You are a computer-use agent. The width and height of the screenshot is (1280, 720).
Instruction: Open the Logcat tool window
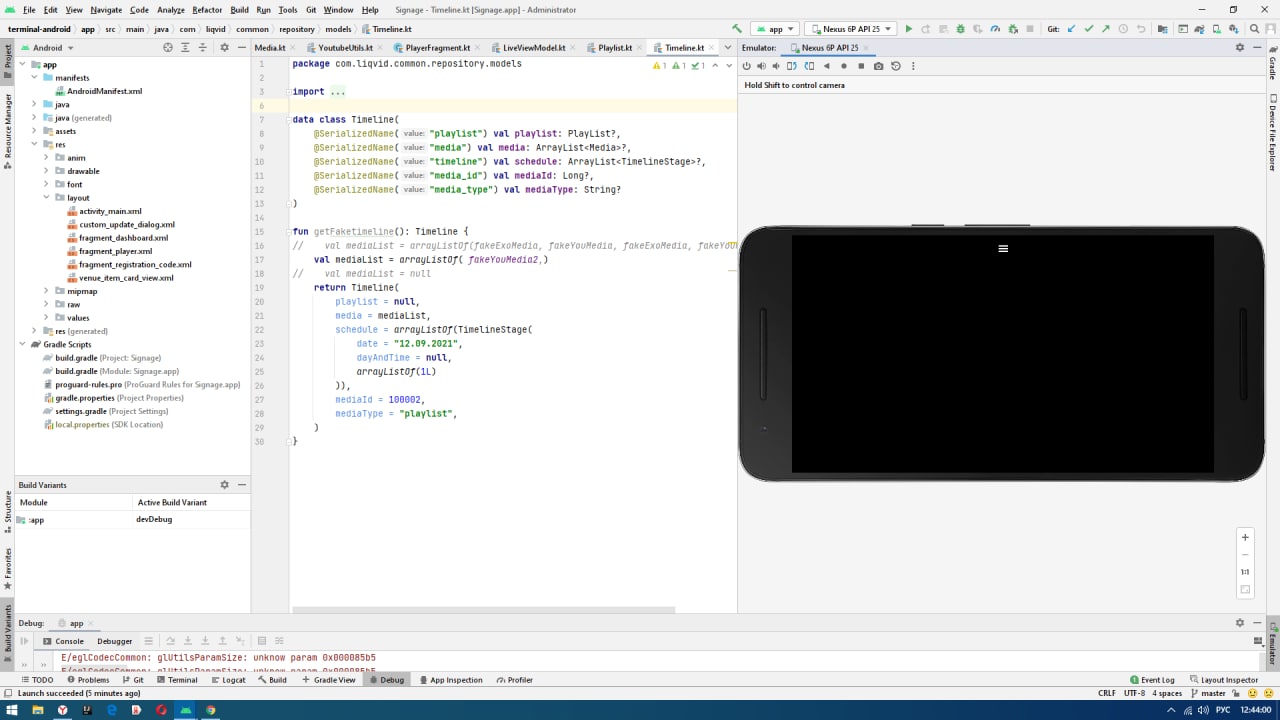tap(228, 680)
